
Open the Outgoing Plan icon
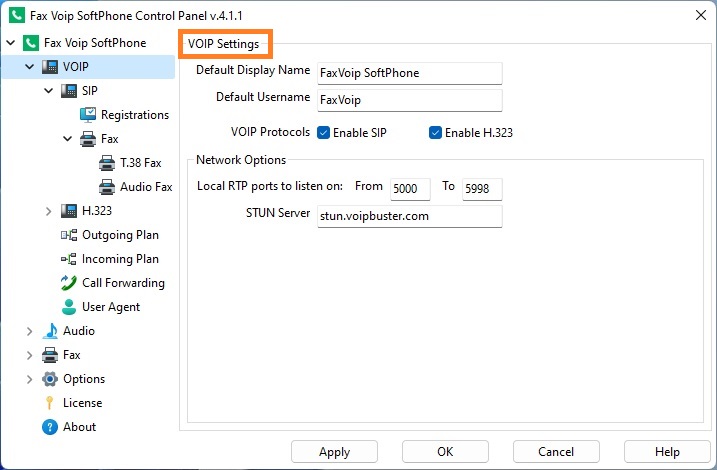69,235
